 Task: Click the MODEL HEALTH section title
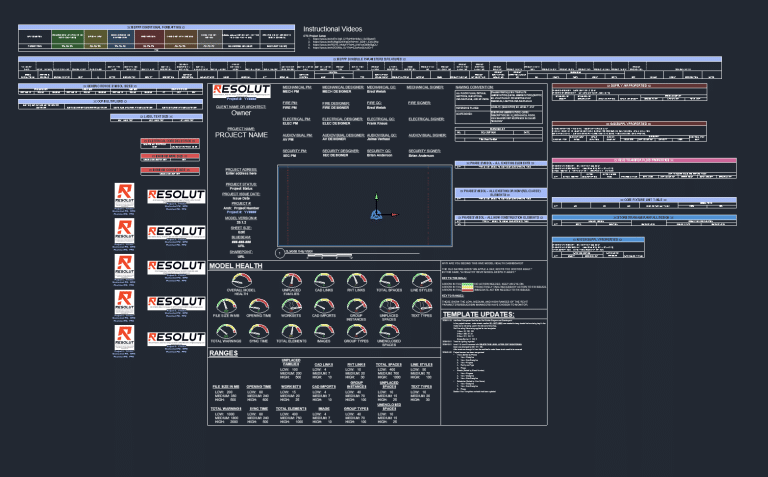coord(236,266)
